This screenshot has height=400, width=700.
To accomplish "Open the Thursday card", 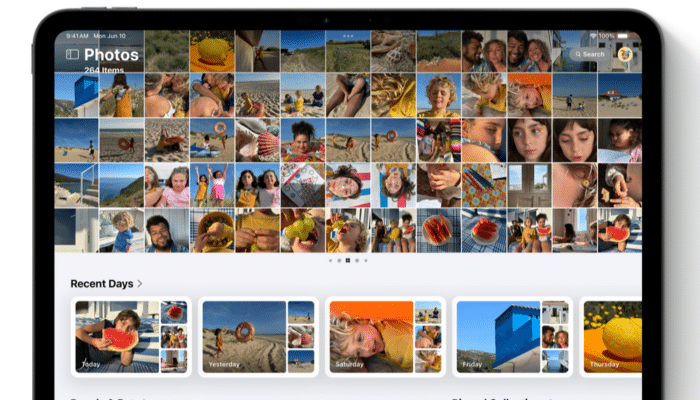I will [611, 337].
